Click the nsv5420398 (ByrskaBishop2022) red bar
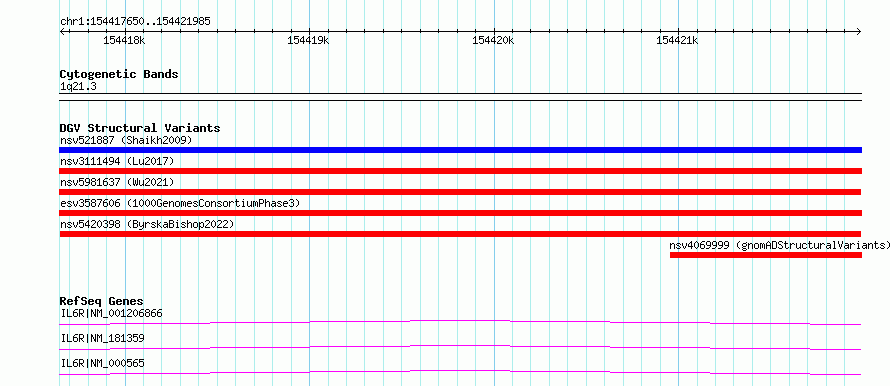Image resolution: width=890 pixels, height=386 pixels. click(x=460, y=234)
